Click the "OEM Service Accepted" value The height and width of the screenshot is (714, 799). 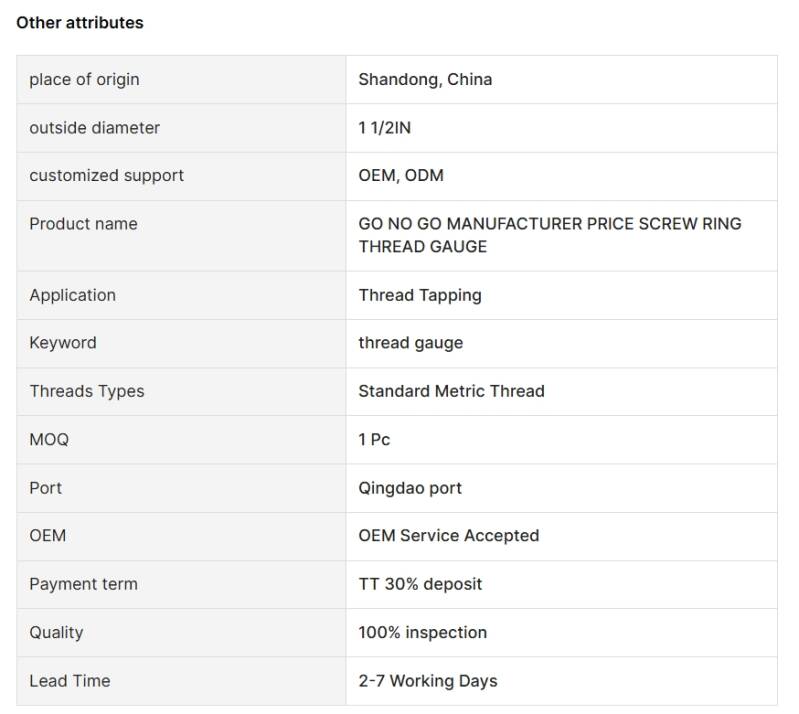(x=448, y=535)
